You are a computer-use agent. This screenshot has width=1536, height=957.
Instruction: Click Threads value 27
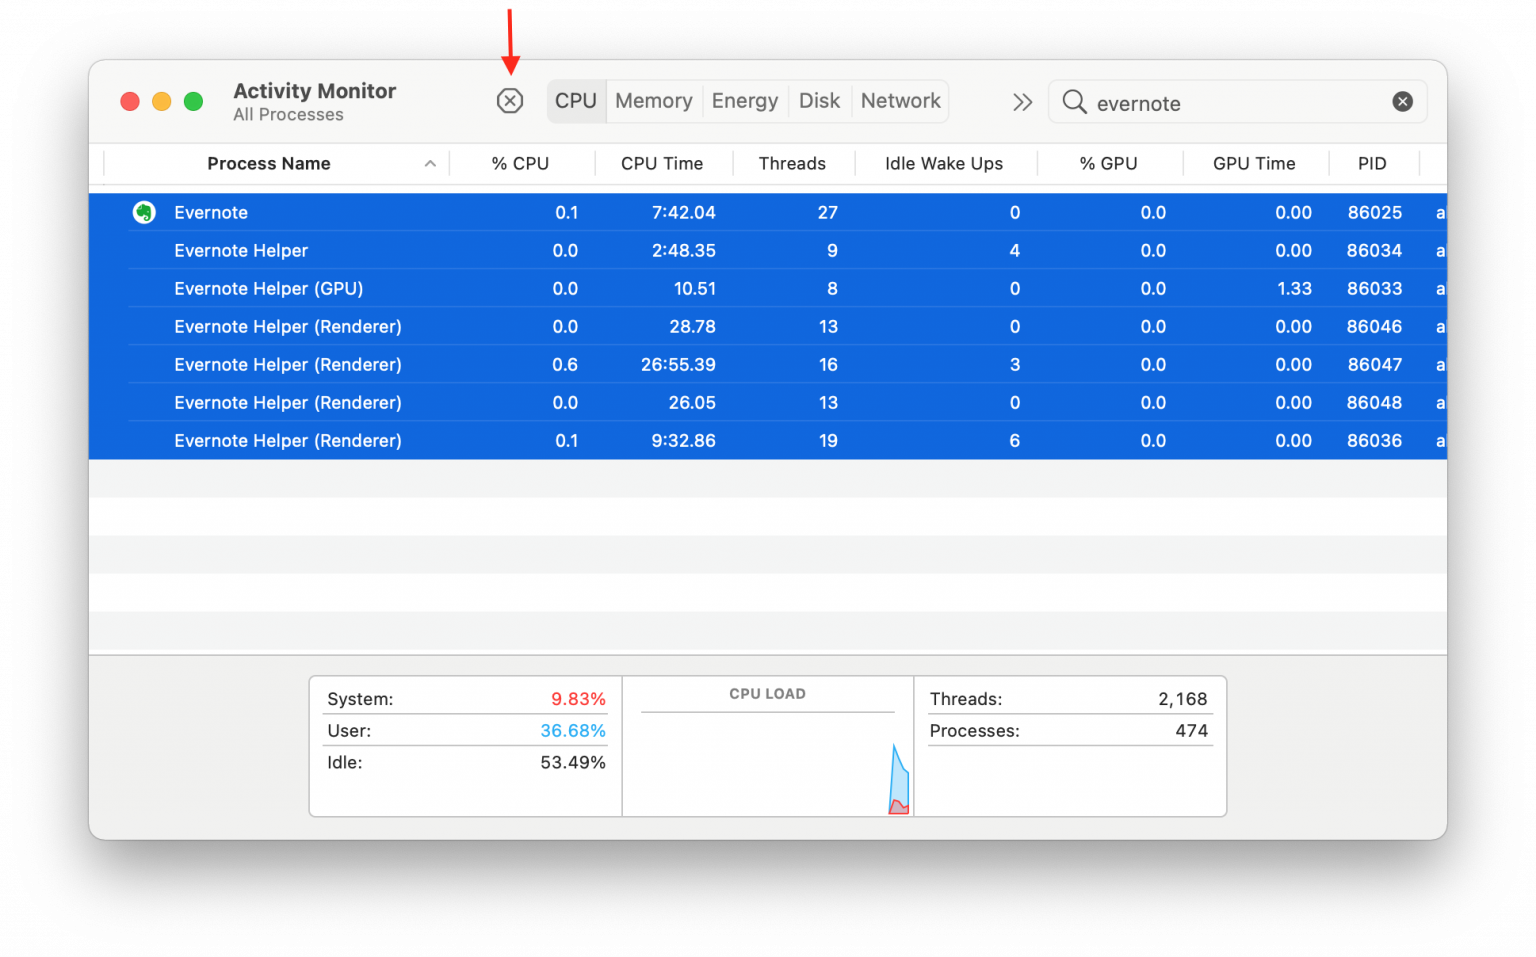[x=828, y=212]
